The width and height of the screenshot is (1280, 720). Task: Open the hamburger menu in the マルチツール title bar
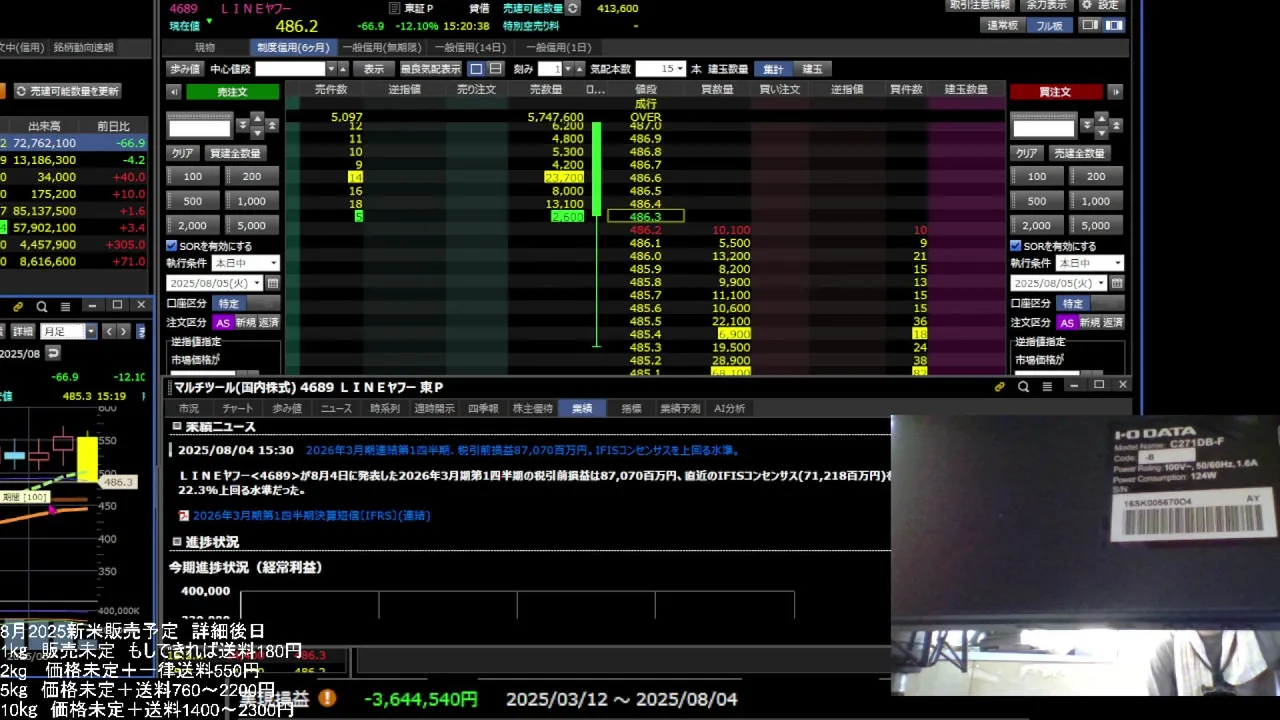point(1047,386)
